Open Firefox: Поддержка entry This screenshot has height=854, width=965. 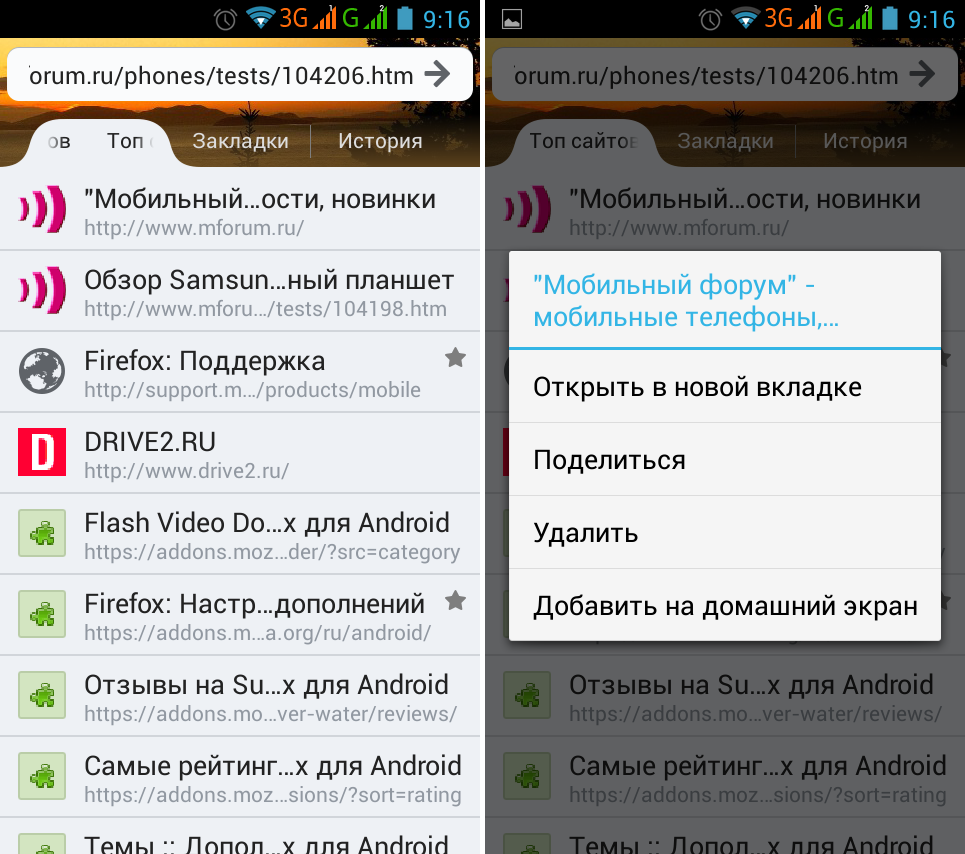pyautogui.click(x=240, y=372)
